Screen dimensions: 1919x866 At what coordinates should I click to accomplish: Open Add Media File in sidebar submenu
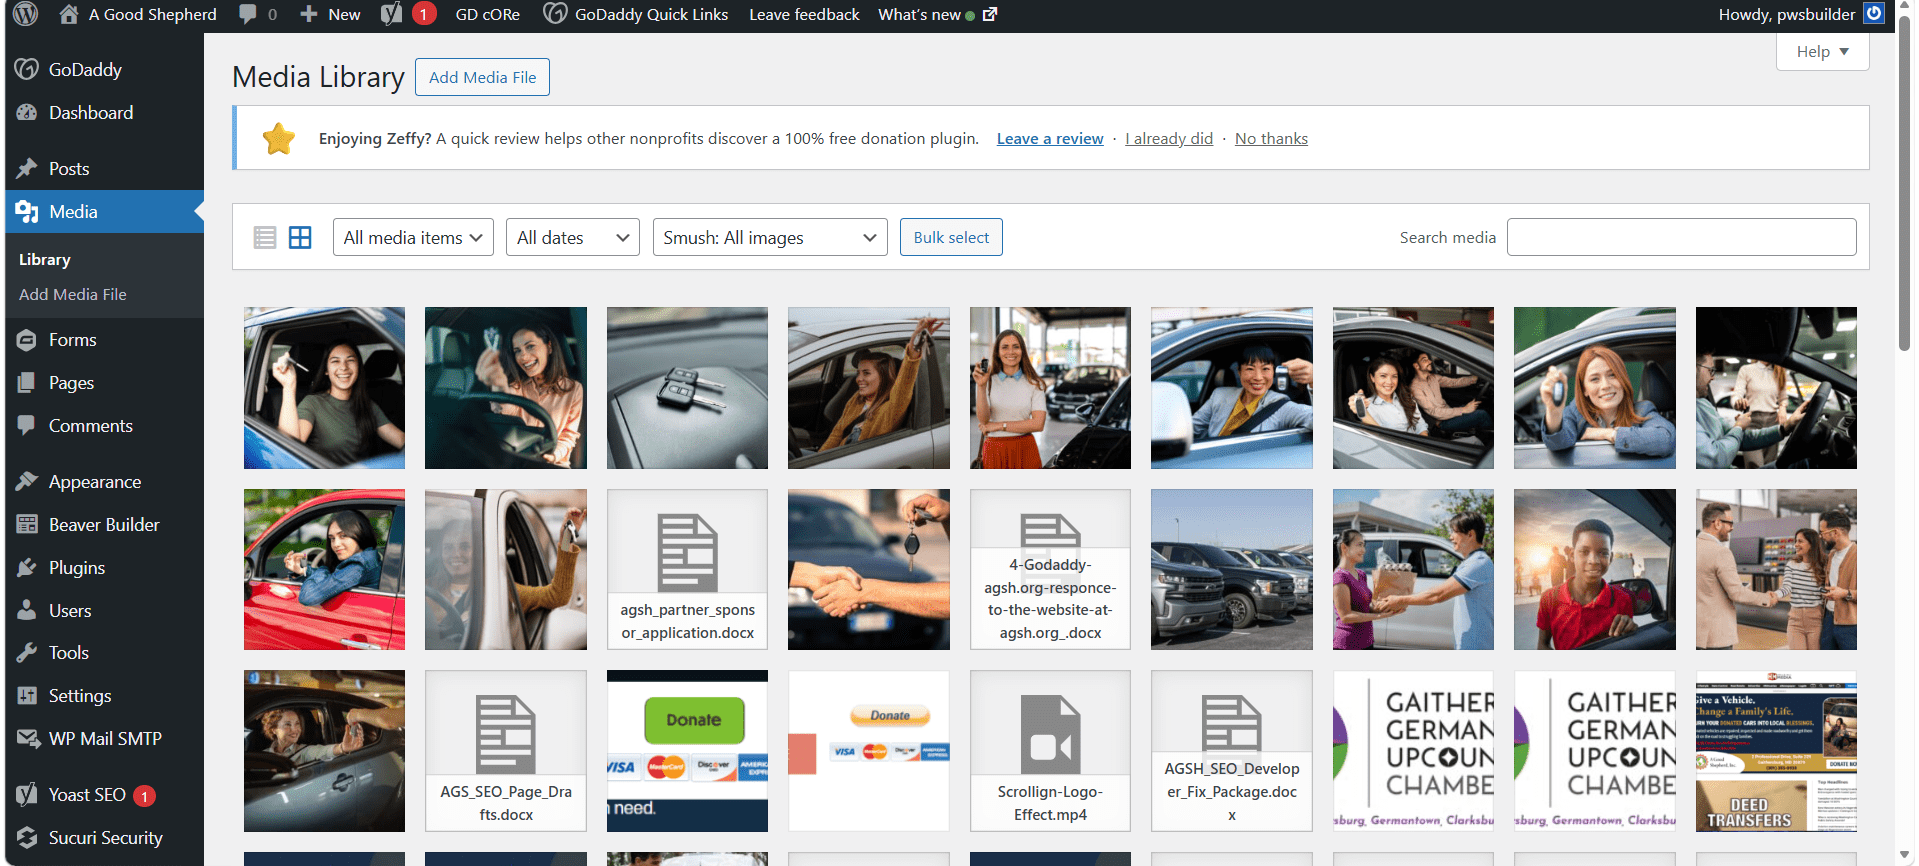click(x=73, y=294)
